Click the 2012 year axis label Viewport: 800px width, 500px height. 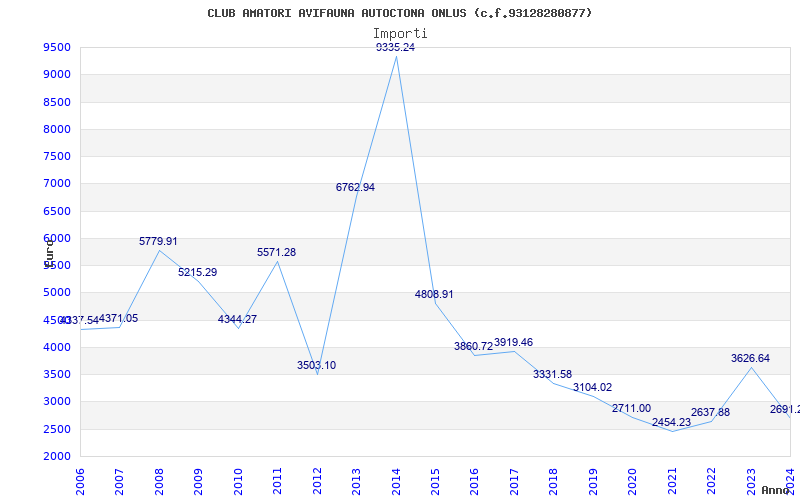(x=317, y=482)
